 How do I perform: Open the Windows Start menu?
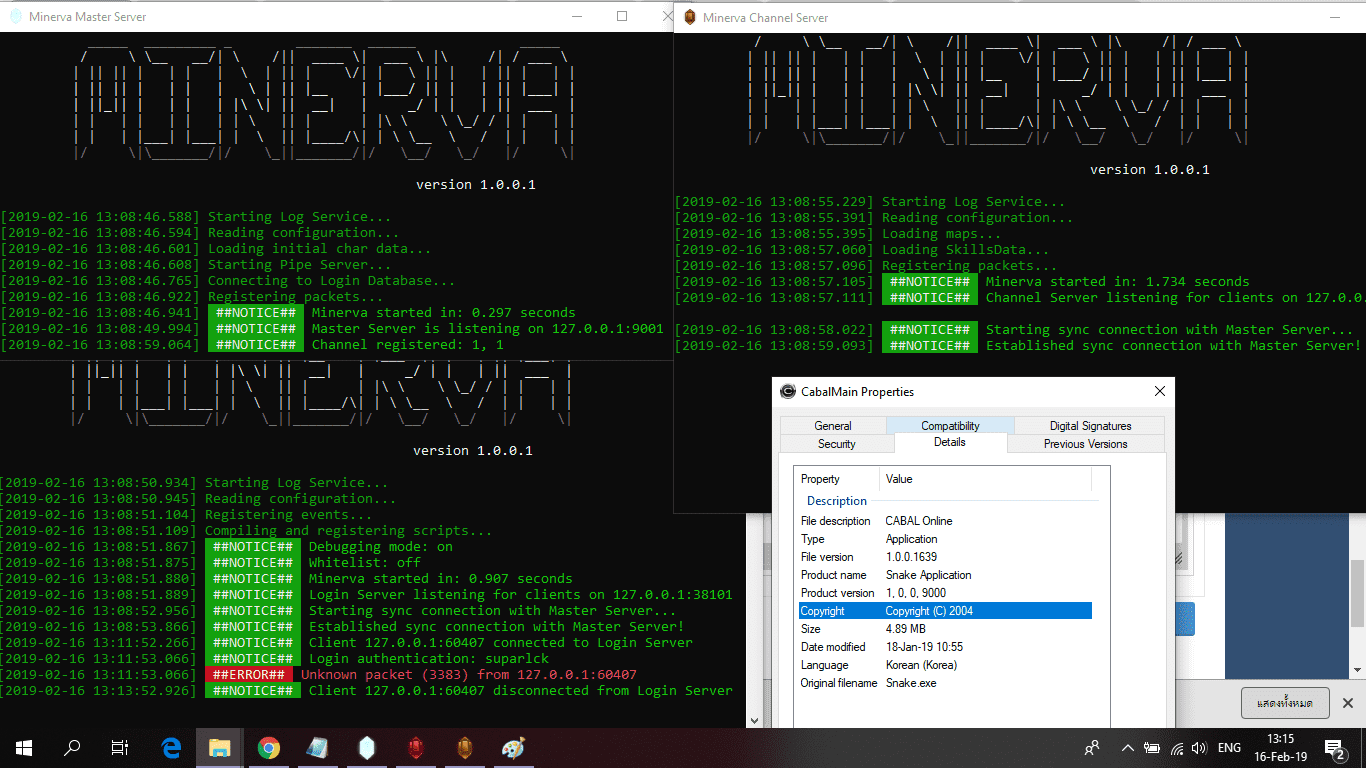[x=24, y=747]
